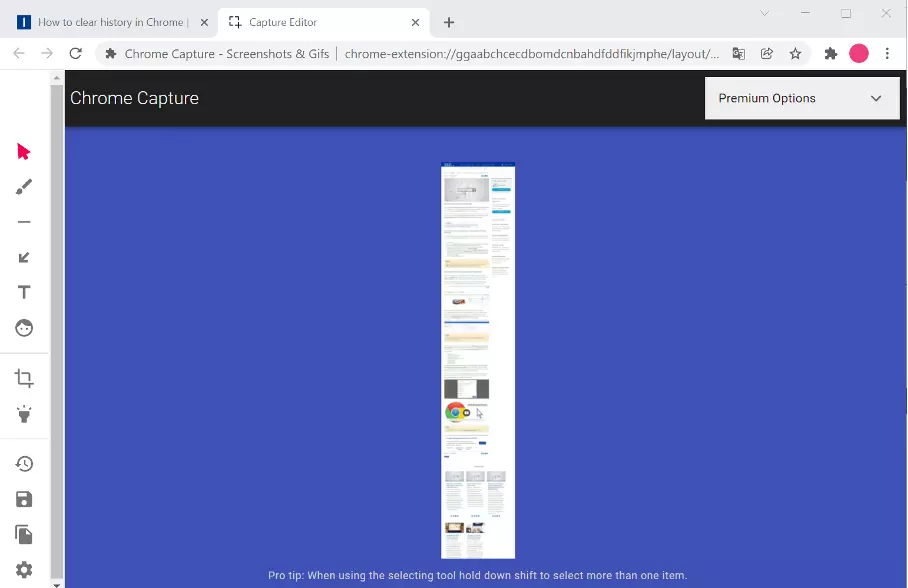Pick the arrow drawing tool
908x588 pixels.
click(x=24, y=257)
